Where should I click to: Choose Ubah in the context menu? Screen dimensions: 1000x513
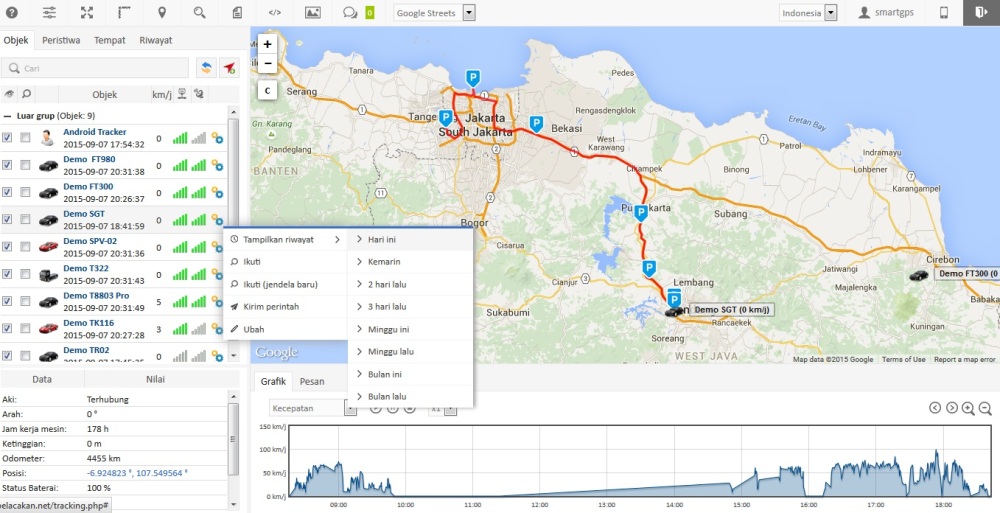tap(285, 329)
